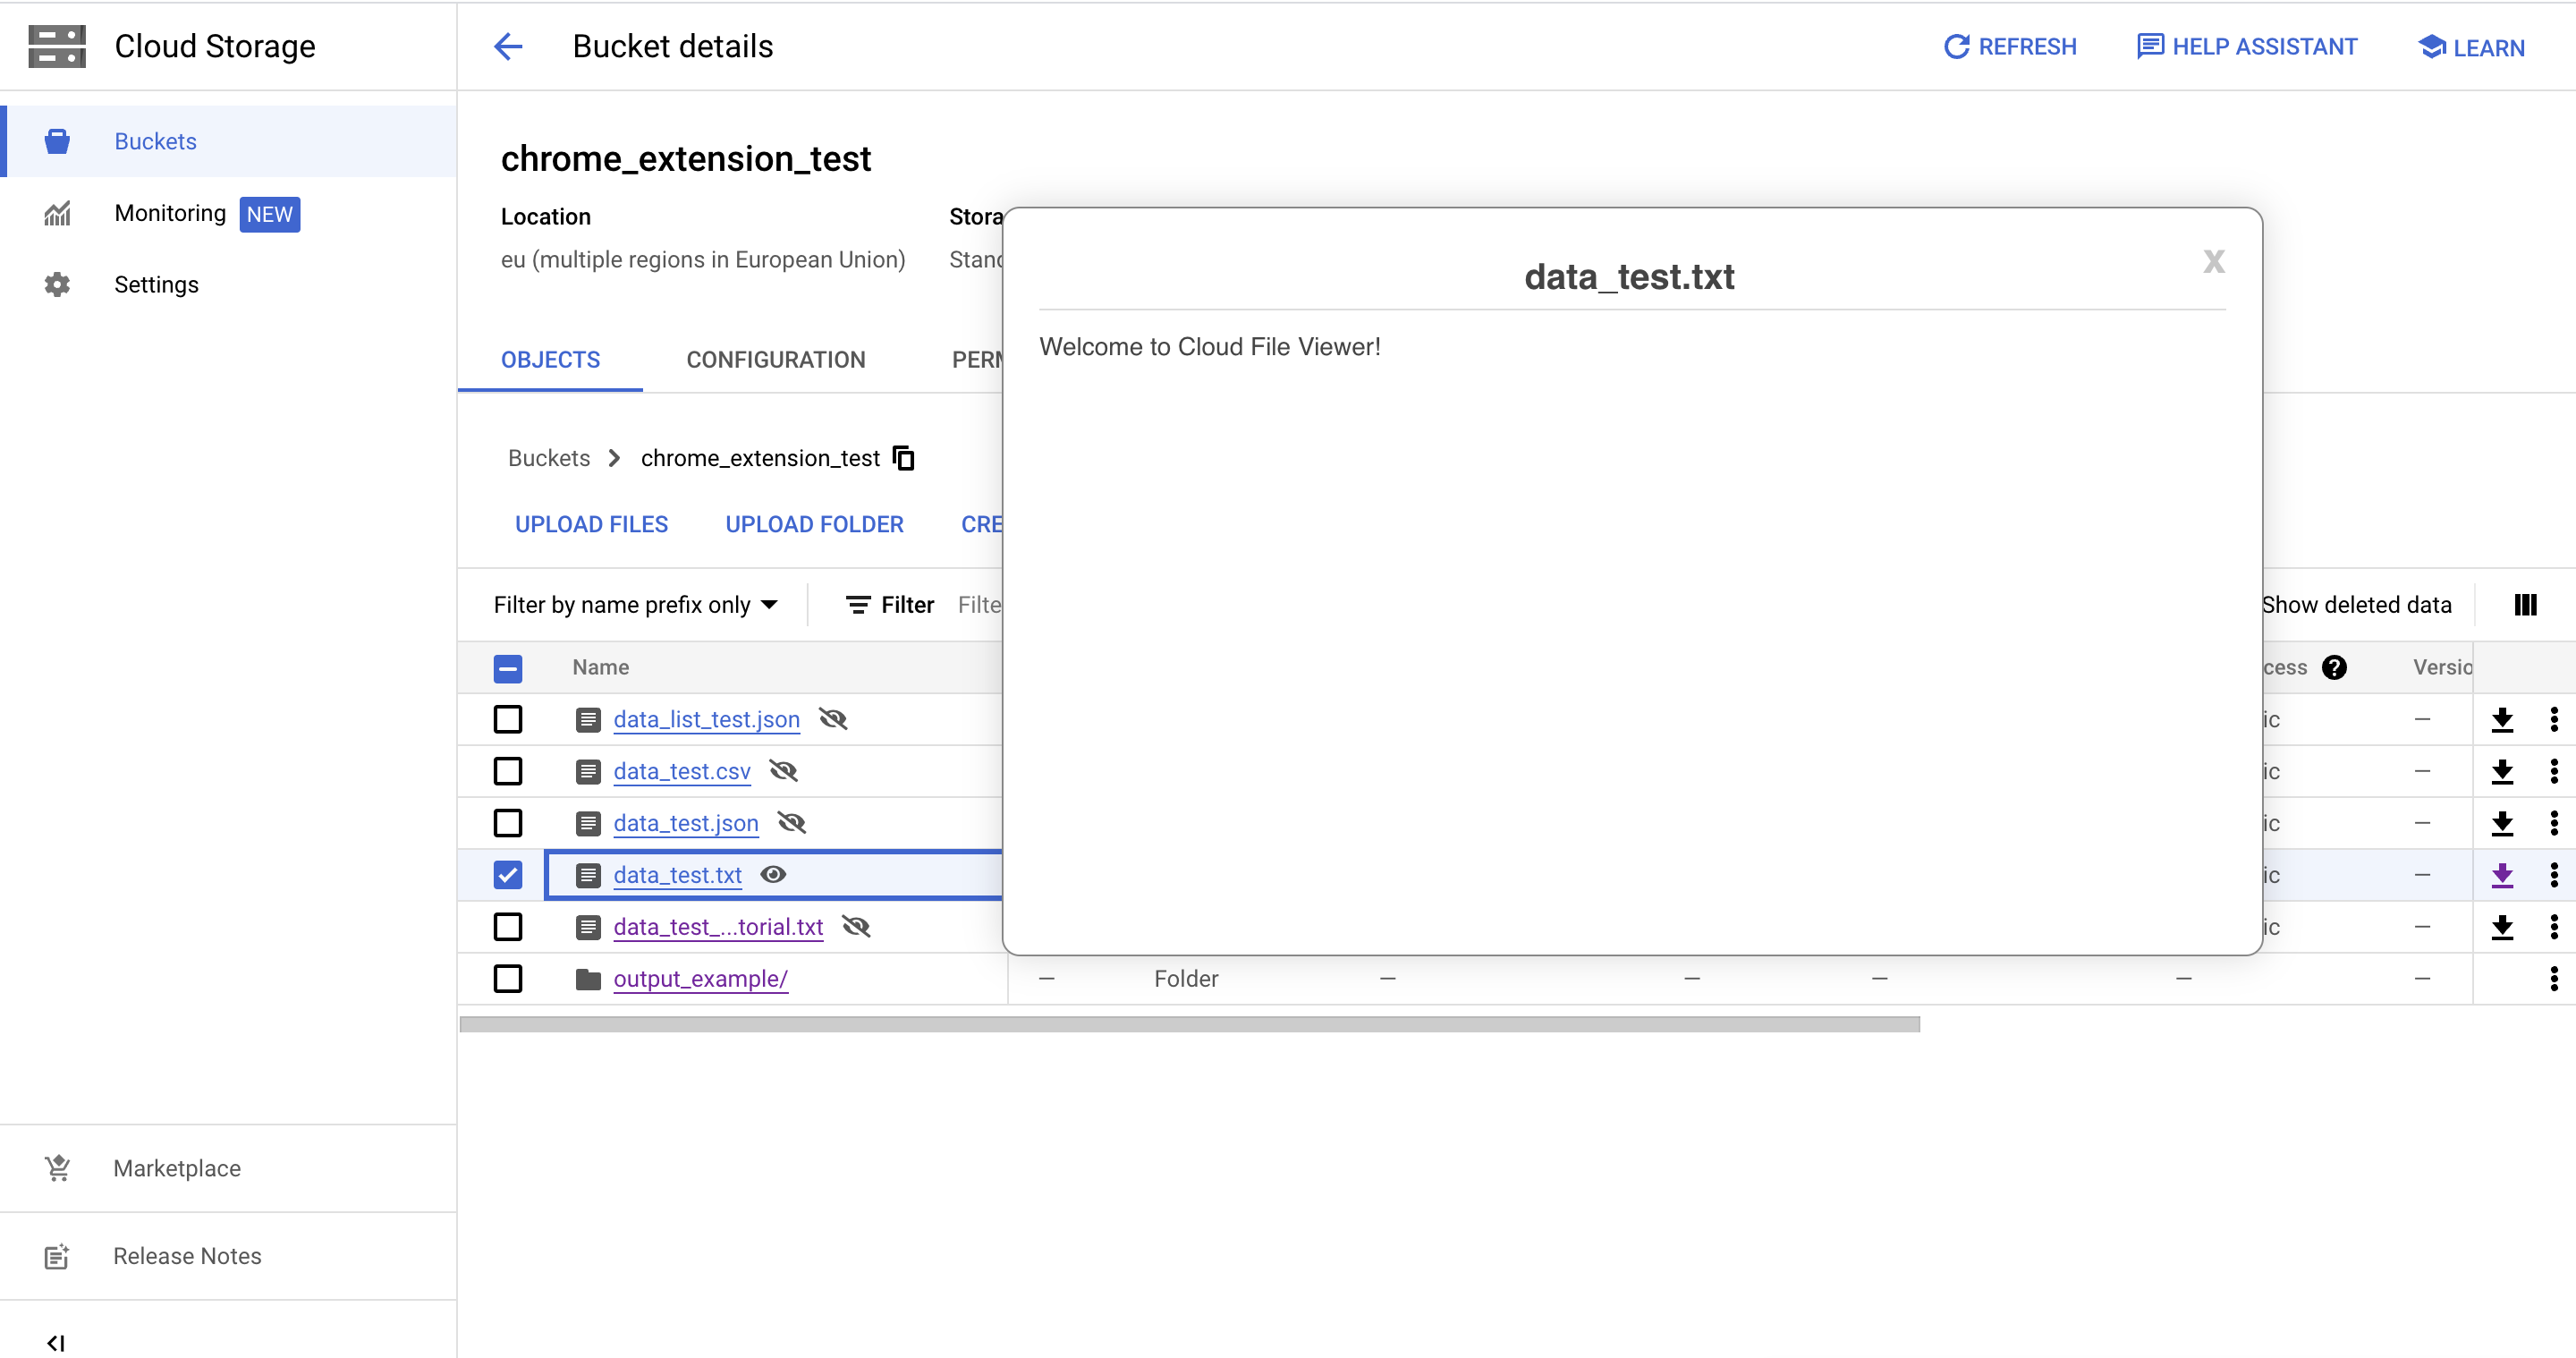Viewport: 2576px width, 1358px height.
Task: Click the horizontal scrollbar below the table
Action: (x=1189, y=1024)
